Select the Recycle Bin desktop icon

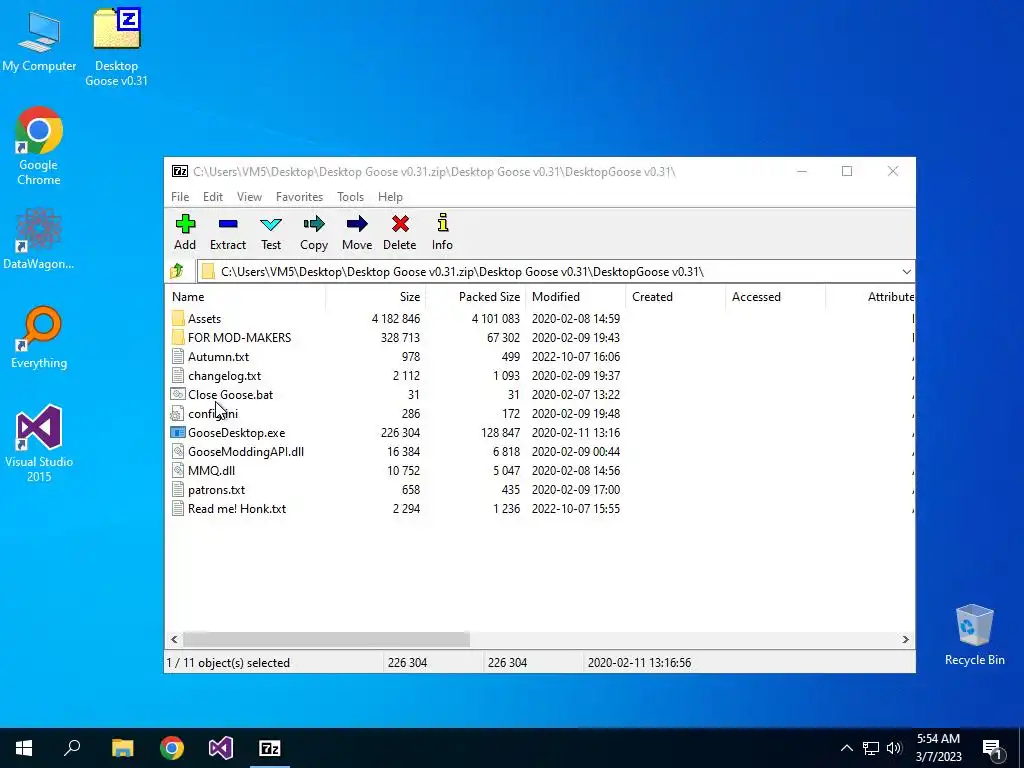point(974,635)
